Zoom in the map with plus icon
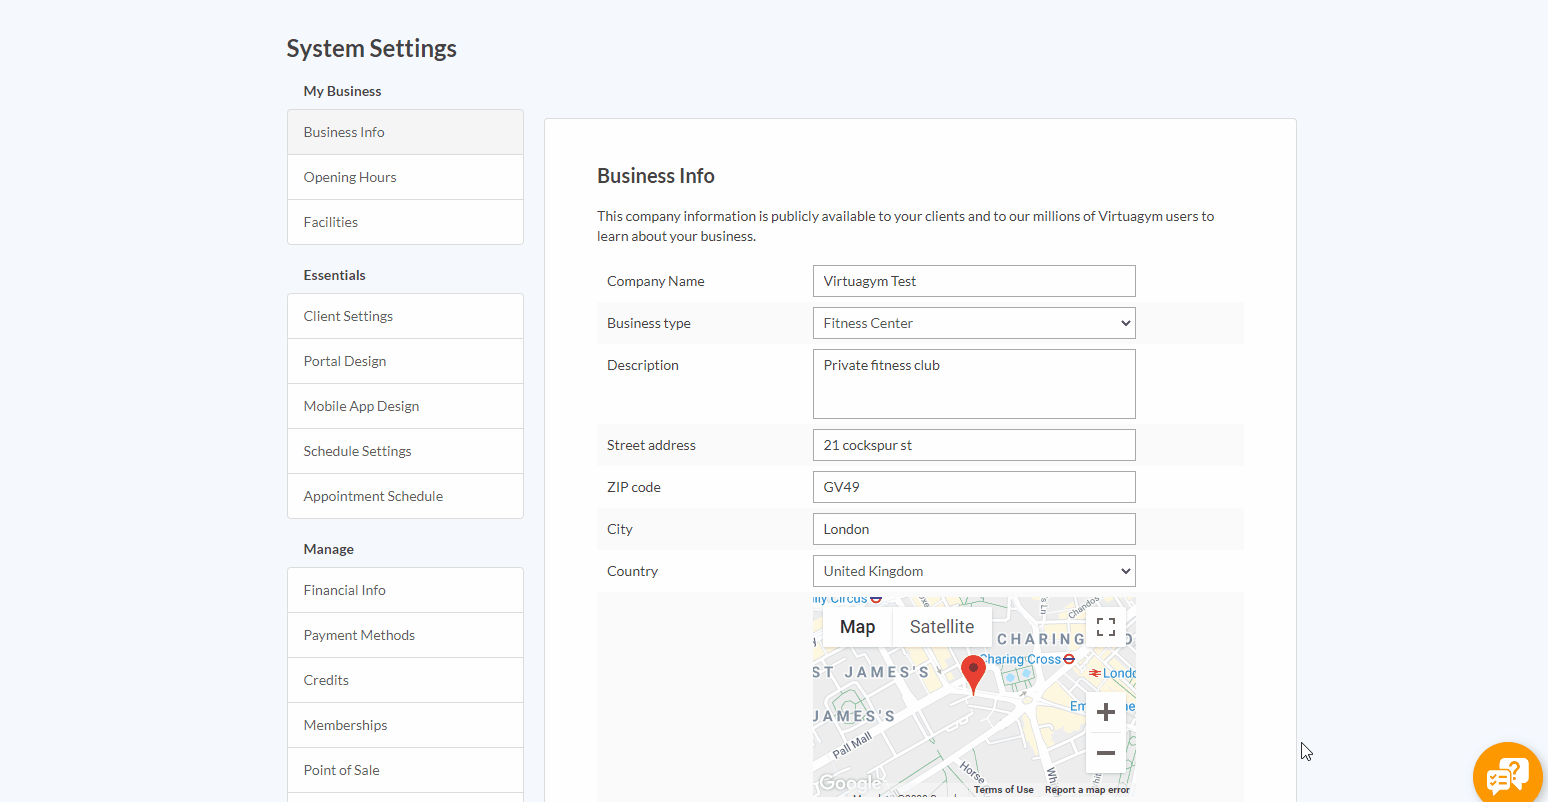This screenshot has width=1548, height=802. tap(1106, 712)
